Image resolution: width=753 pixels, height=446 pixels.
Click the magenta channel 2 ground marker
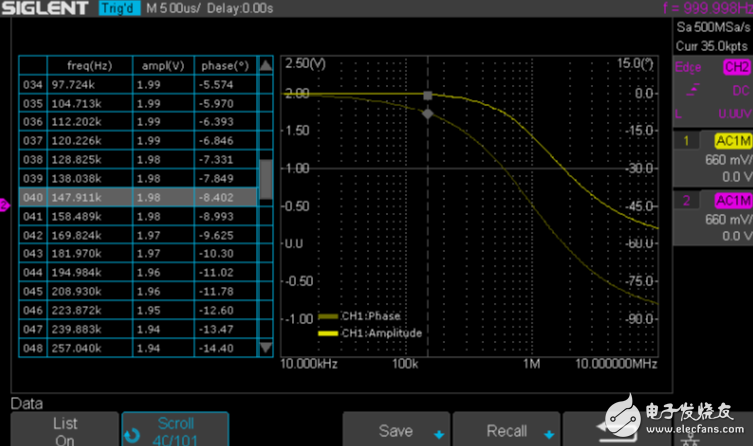click(4, 205)
